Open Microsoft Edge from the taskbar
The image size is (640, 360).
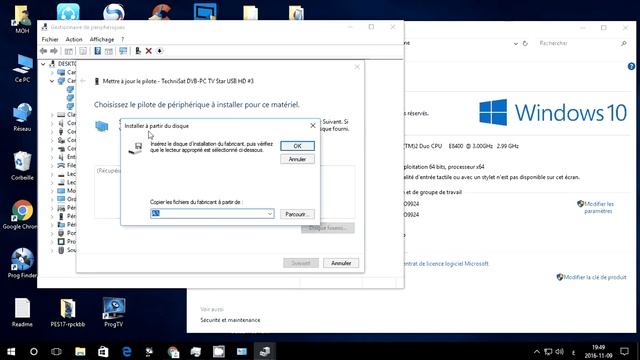(x=127, y=351)
